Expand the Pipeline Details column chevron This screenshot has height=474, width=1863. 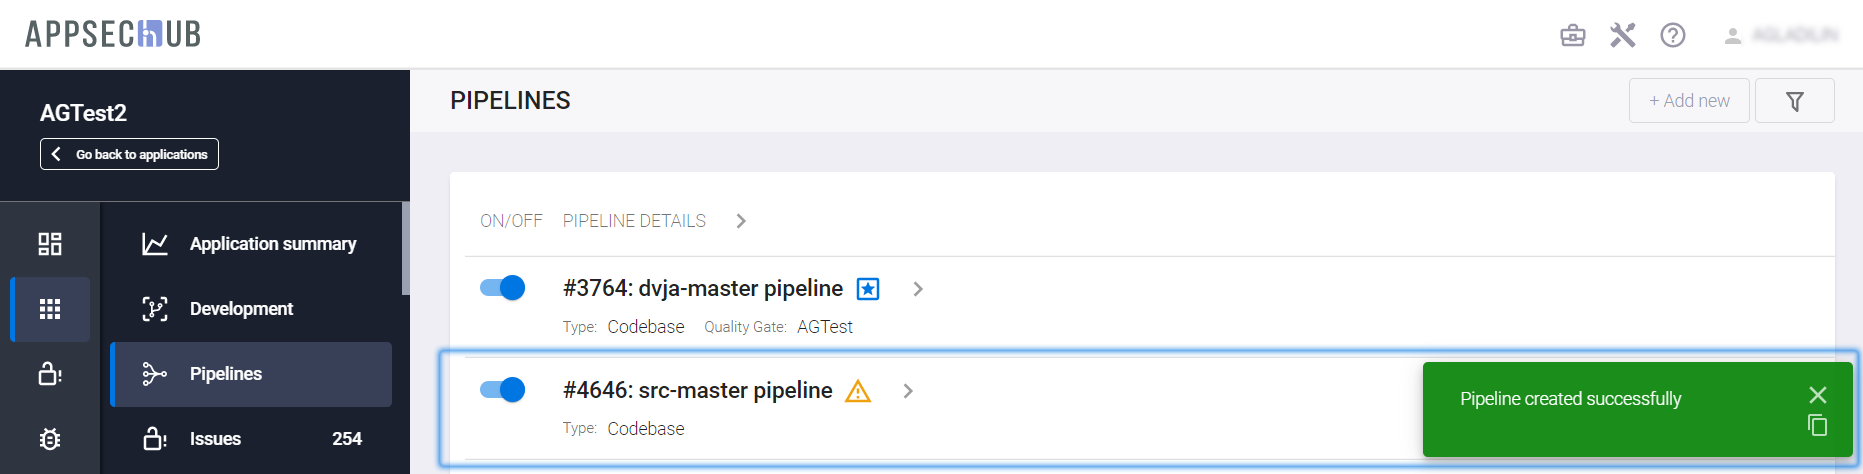[741, 221]
